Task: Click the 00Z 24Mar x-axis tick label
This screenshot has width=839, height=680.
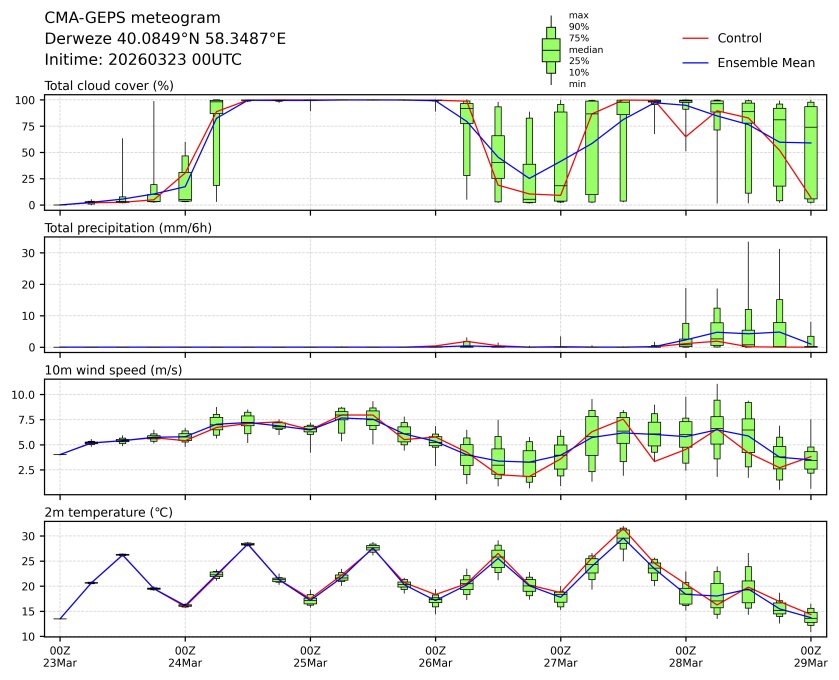Action: [x=185, y=656]
